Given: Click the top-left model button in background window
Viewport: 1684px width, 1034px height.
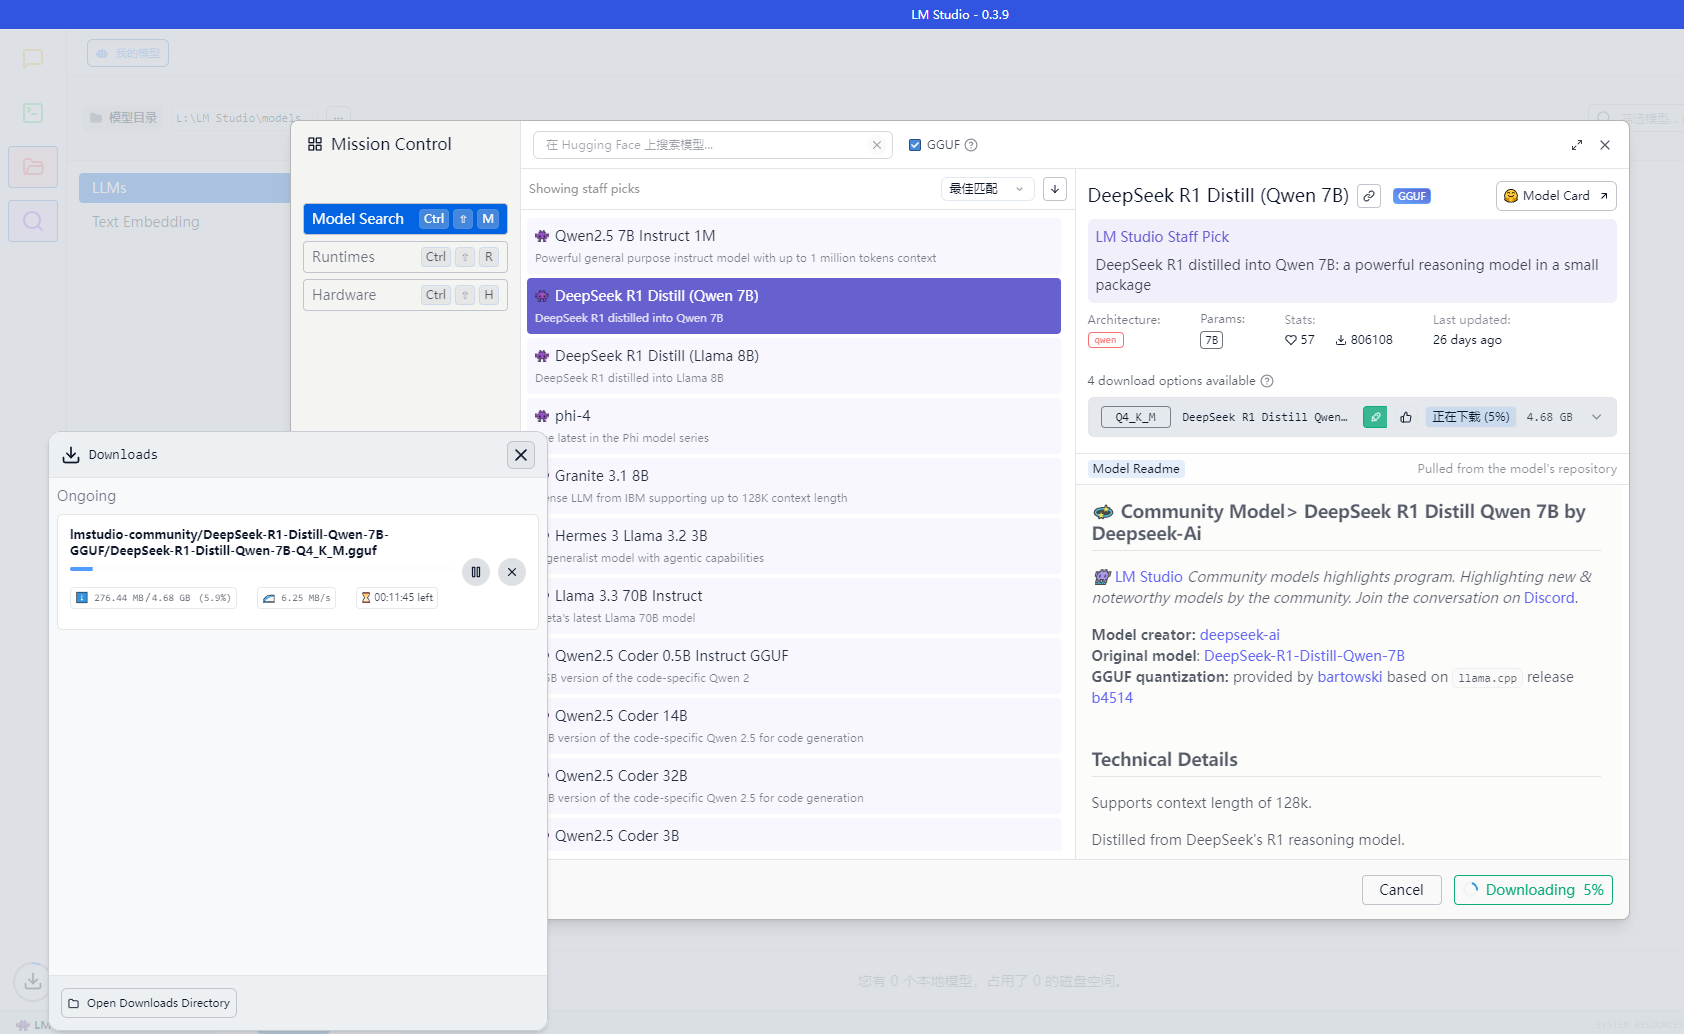Looking at the screenshot, I should (128, 53).
